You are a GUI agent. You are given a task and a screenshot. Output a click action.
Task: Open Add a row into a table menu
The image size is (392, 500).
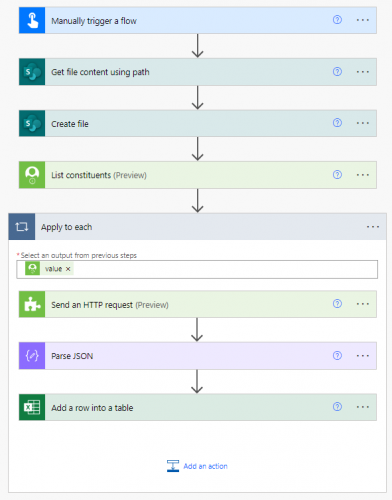[x=363, y=407]
